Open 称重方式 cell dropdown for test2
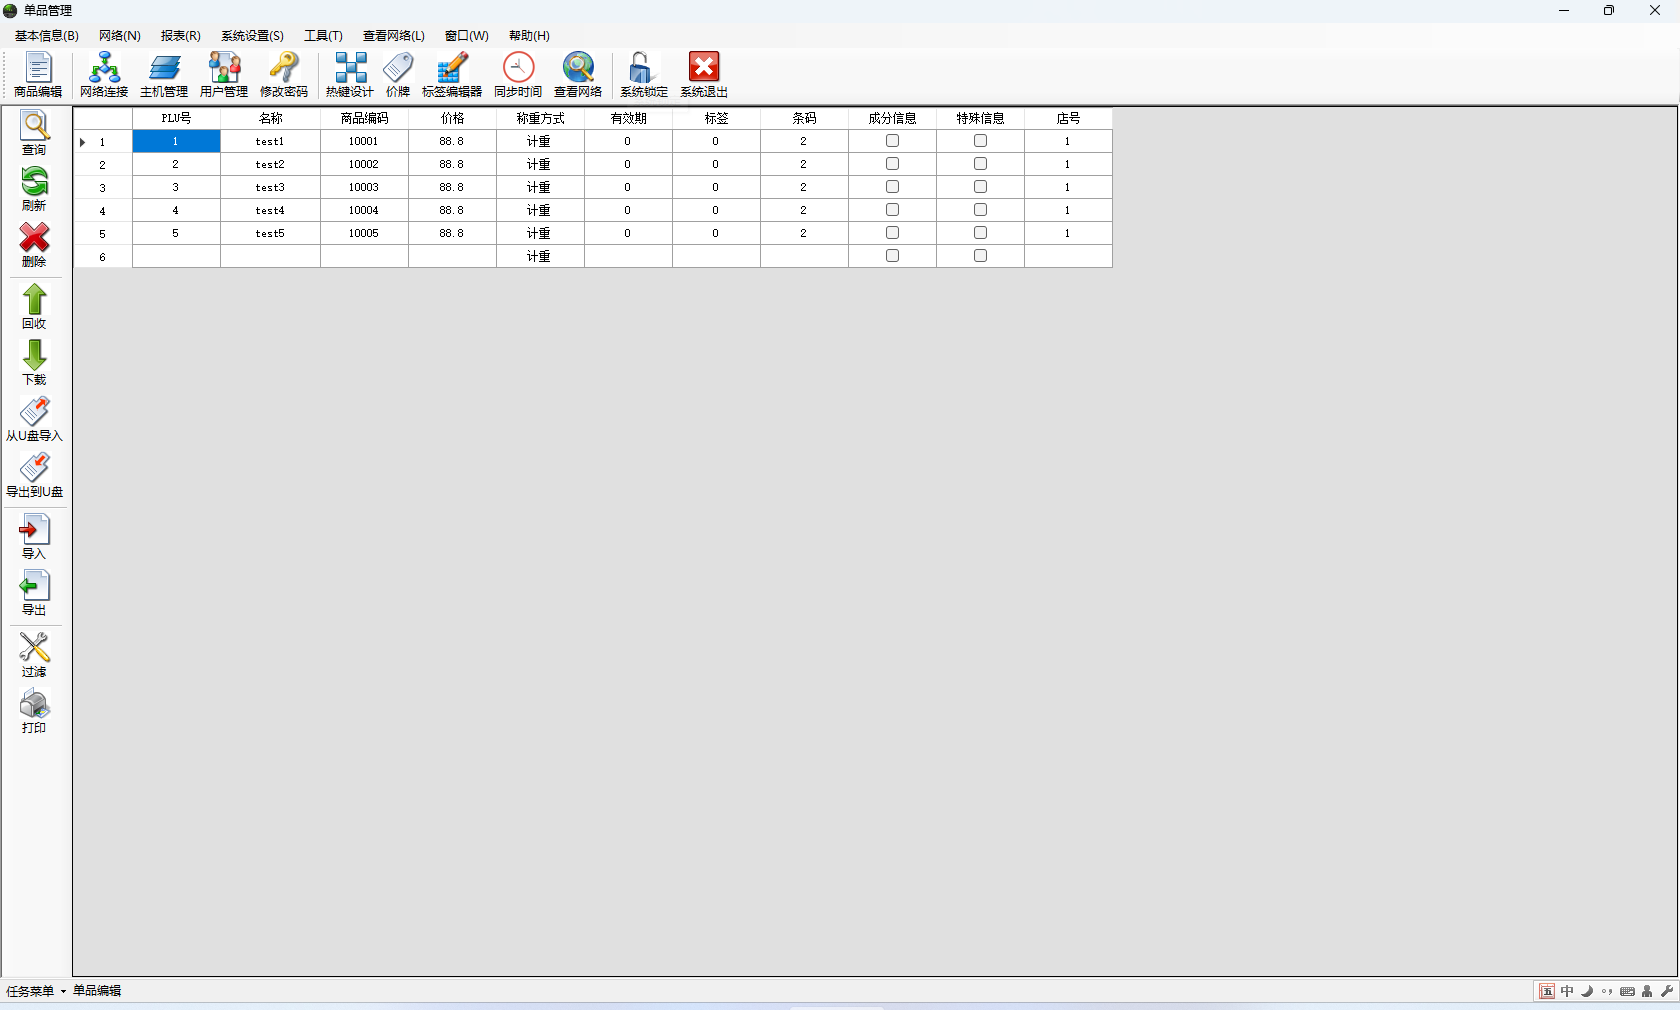The height and width of the screenshot is (1010, 1680). tap(540, 164)
